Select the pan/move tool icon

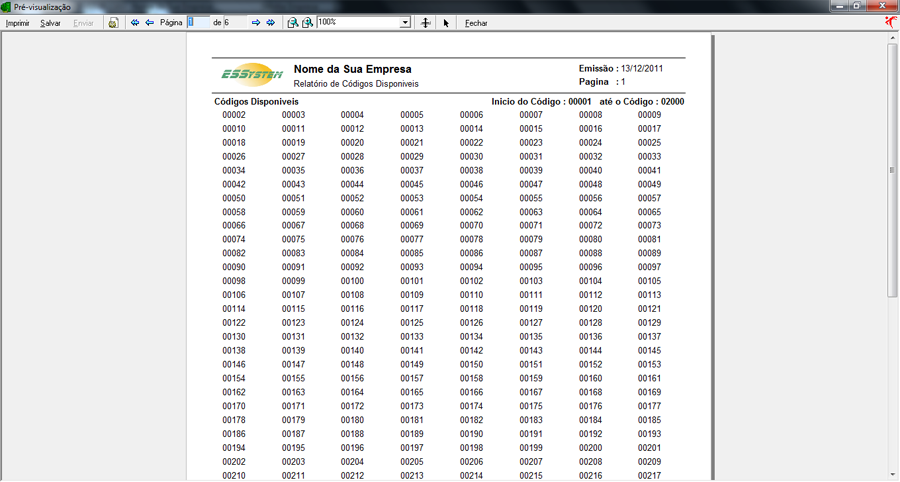pos(426,22)
